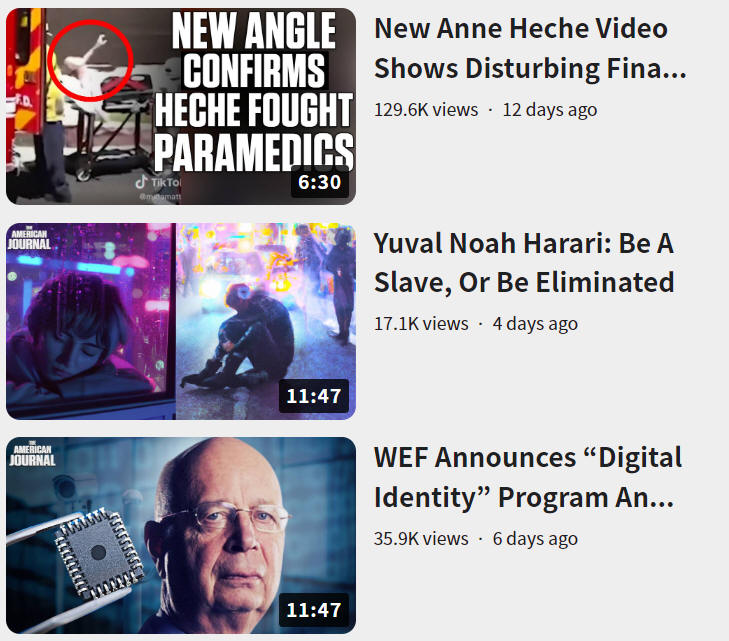The width and height of the screenshot is (729, 641).
Task: Click the '4 days ago' label
Action: point(535,324)
